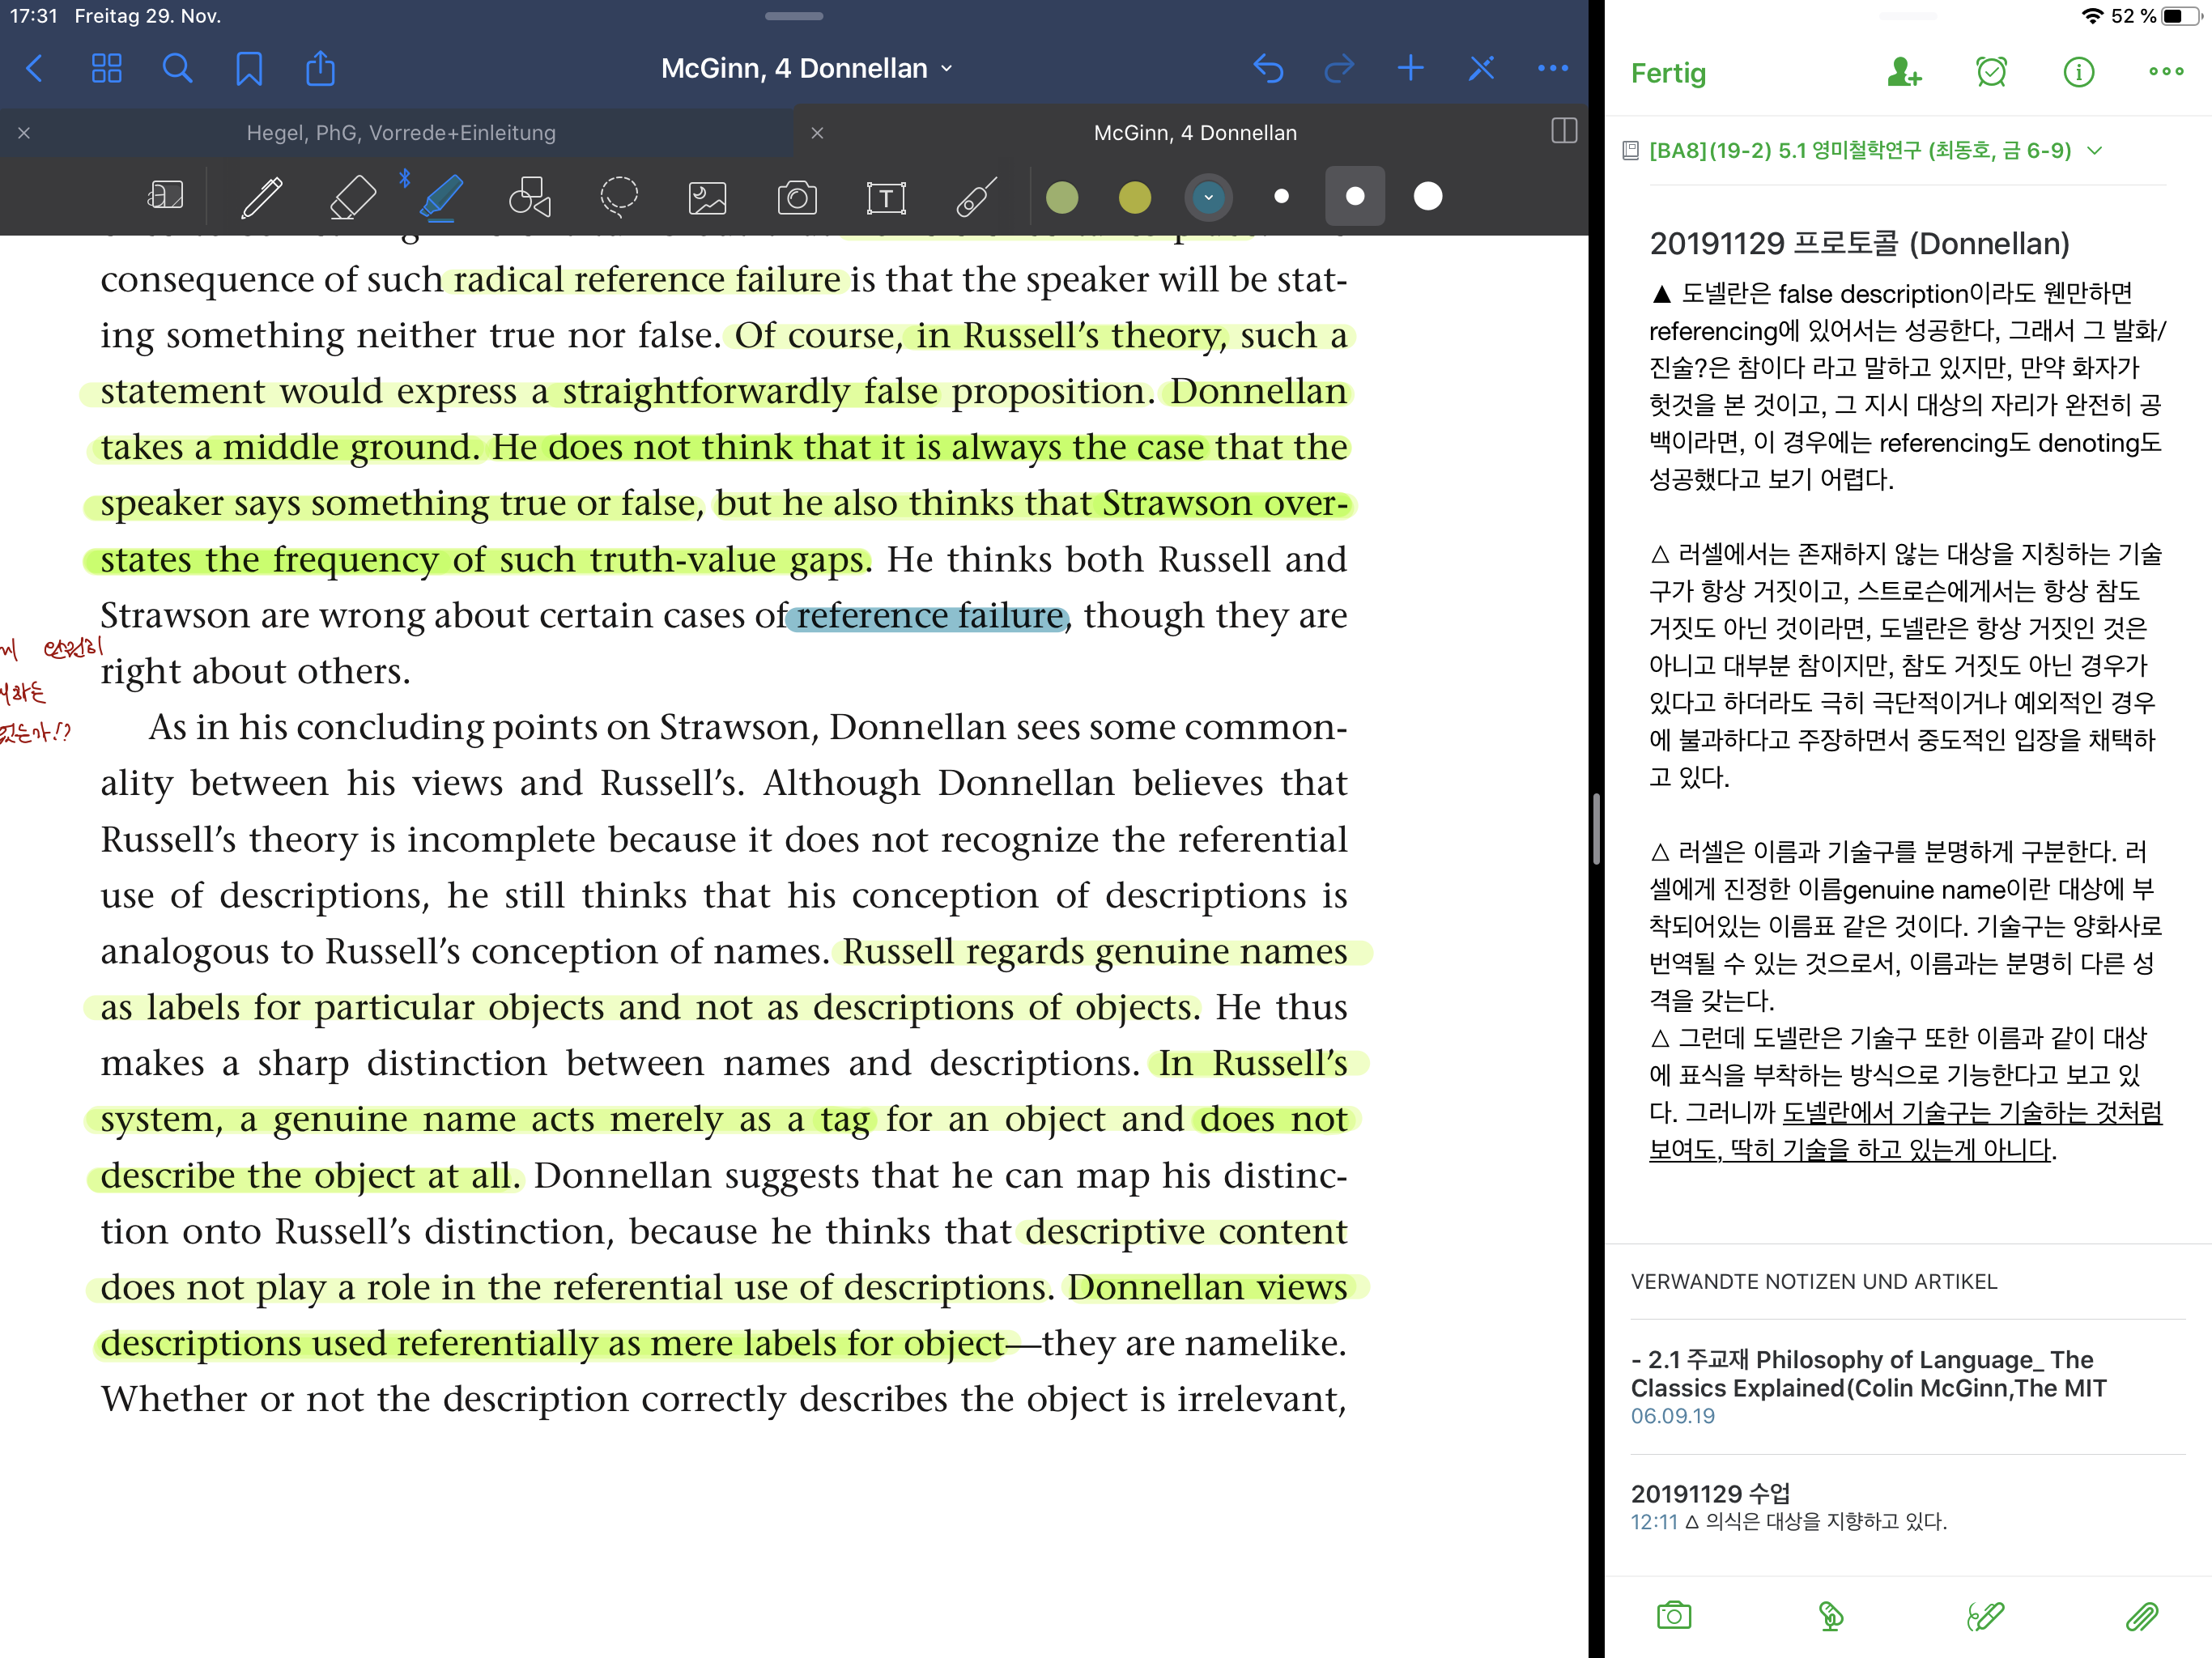Open blue highlighter color dropdown
The height and width of the screenshot is (1658, 2212).
coord(1208,197)
